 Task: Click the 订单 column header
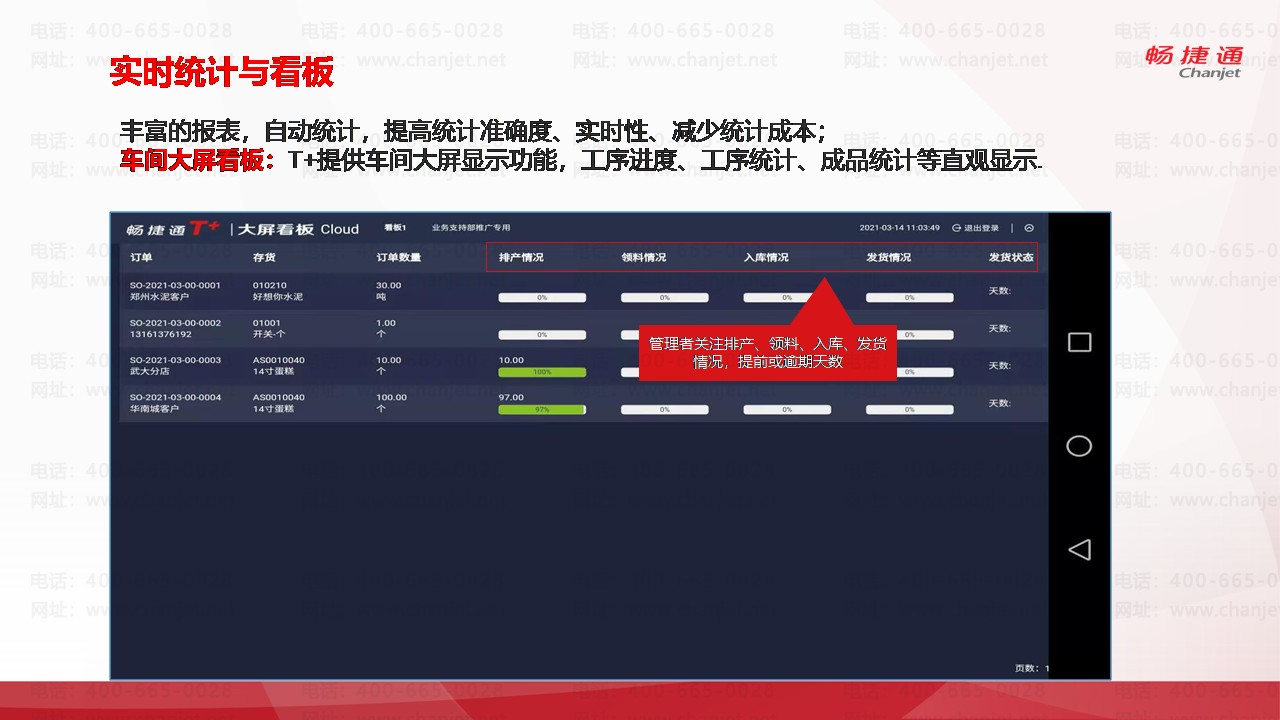(x=141, y=258)
